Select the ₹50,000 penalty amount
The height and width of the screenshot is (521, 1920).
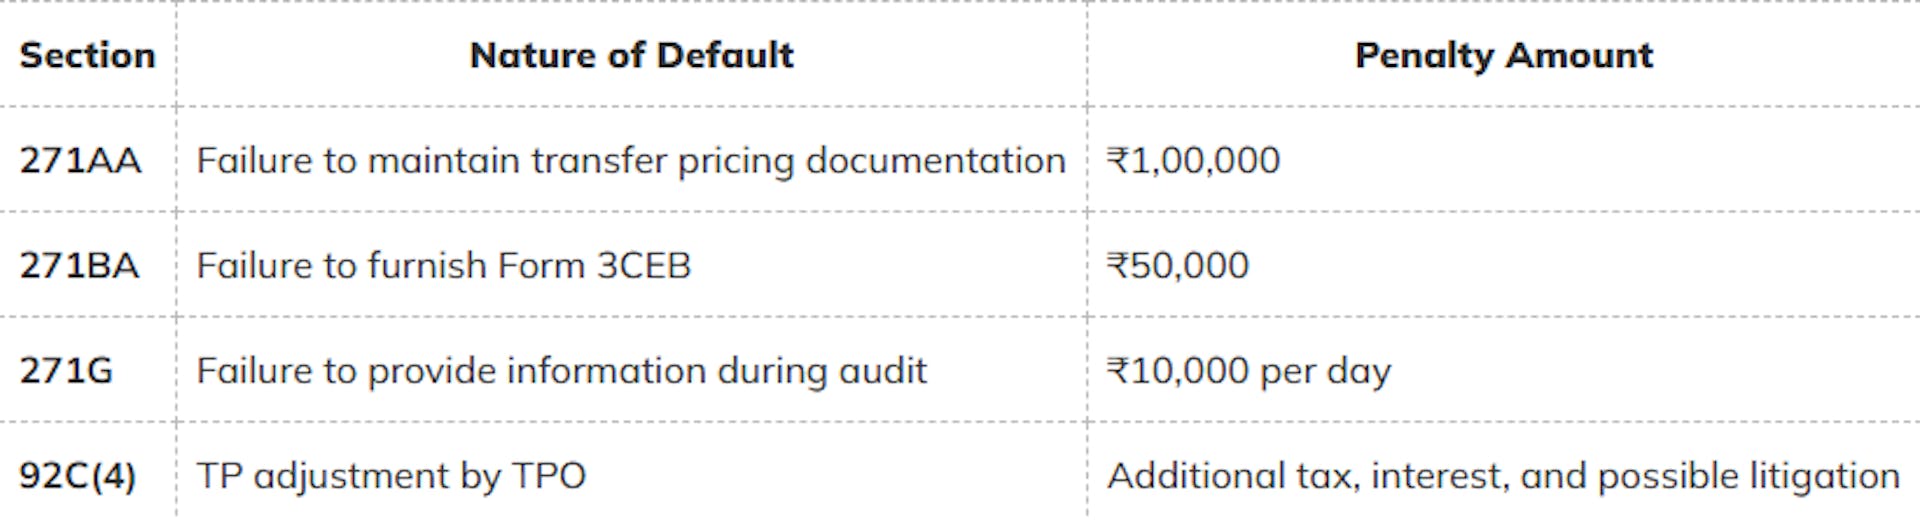[1178, 266]
